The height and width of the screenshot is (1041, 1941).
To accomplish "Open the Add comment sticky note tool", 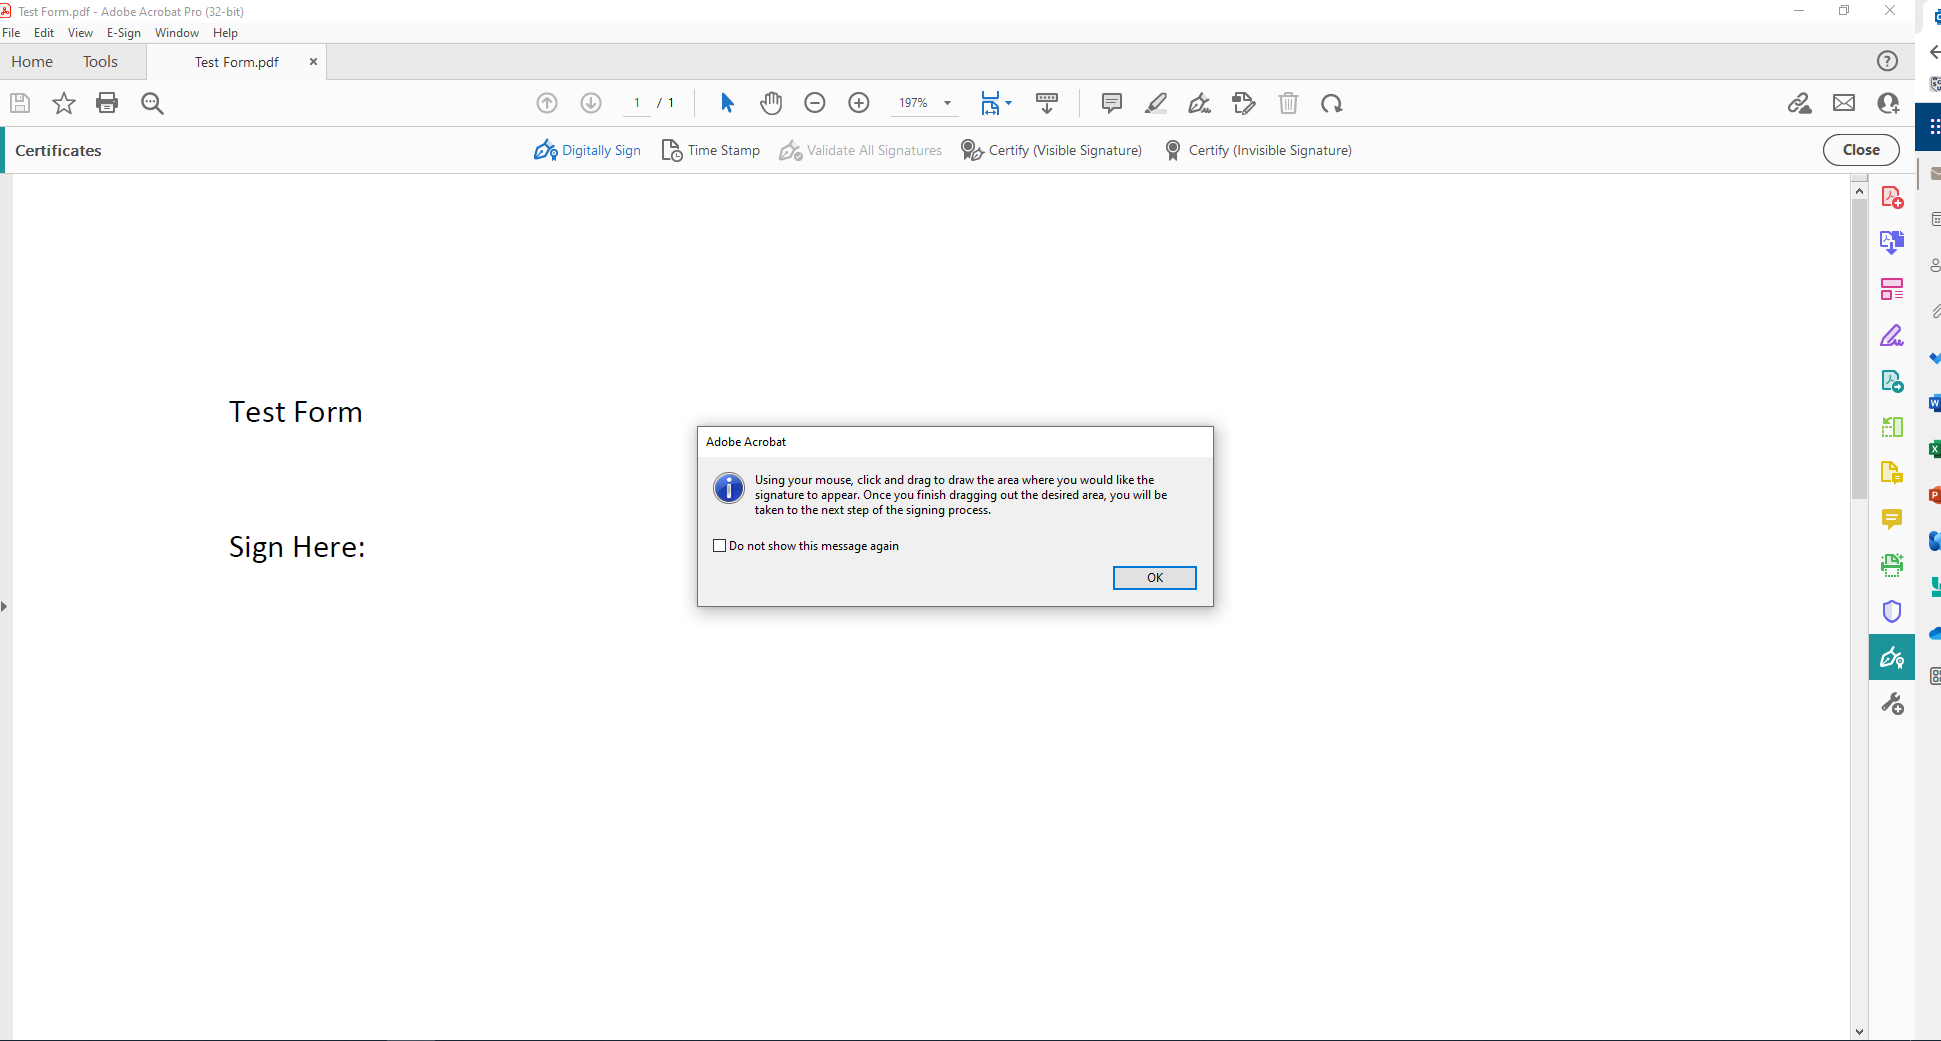I will click(1111, 103).
